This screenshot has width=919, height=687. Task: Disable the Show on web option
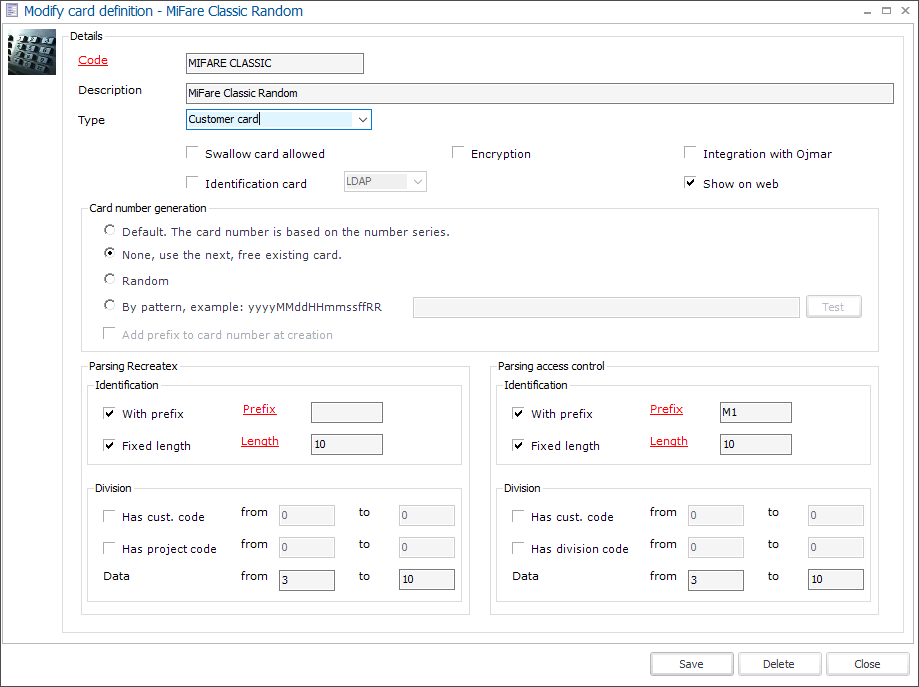[689, 182]
